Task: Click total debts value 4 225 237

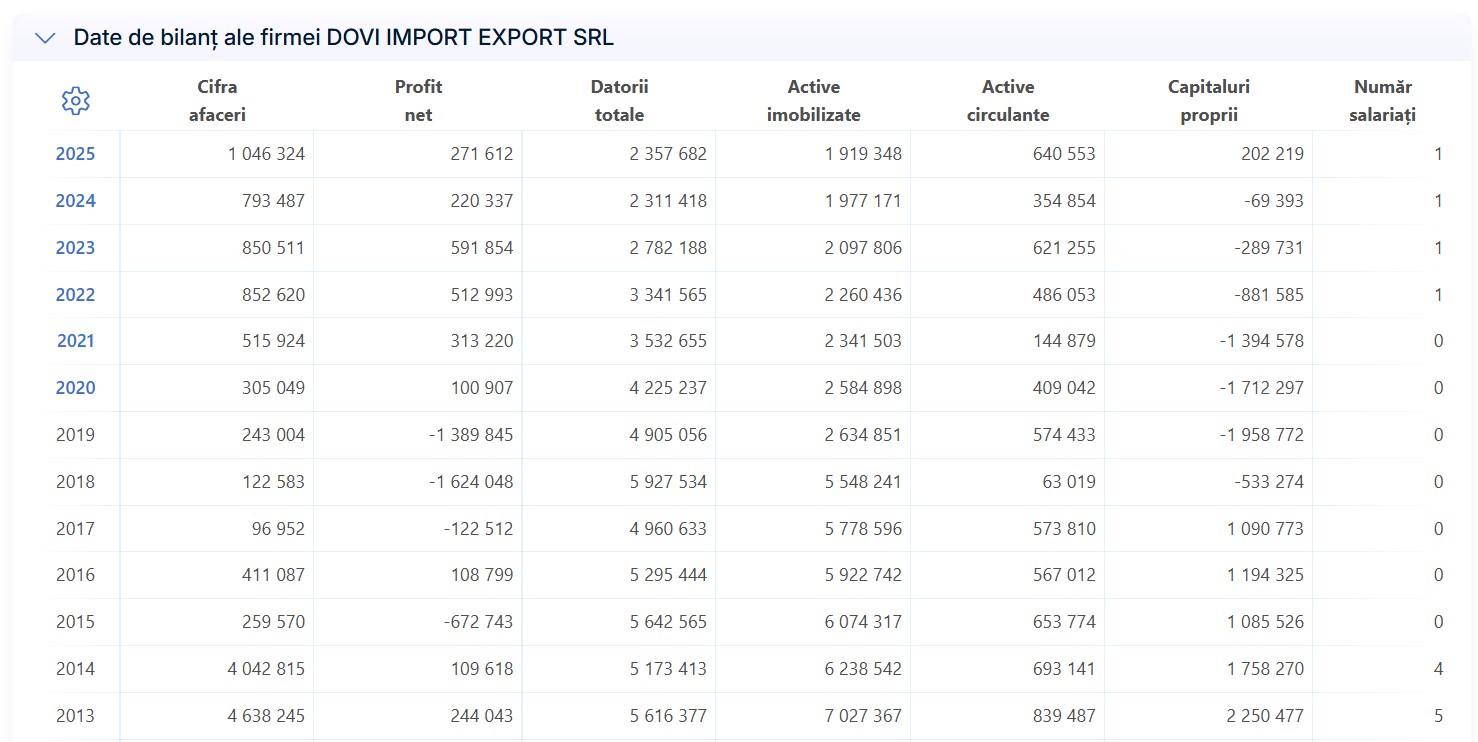Action: (x=668, y=388)
